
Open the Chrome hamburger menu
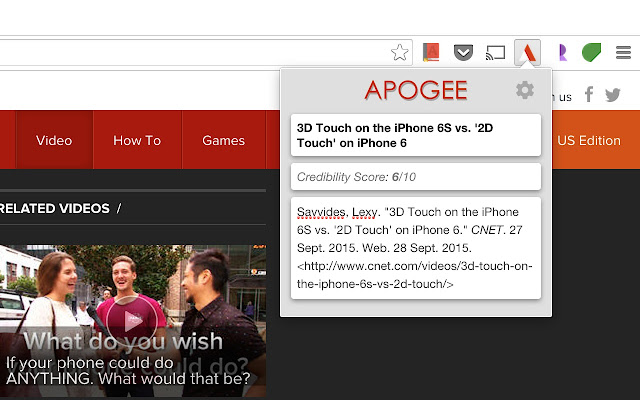(x=623, y=52)
